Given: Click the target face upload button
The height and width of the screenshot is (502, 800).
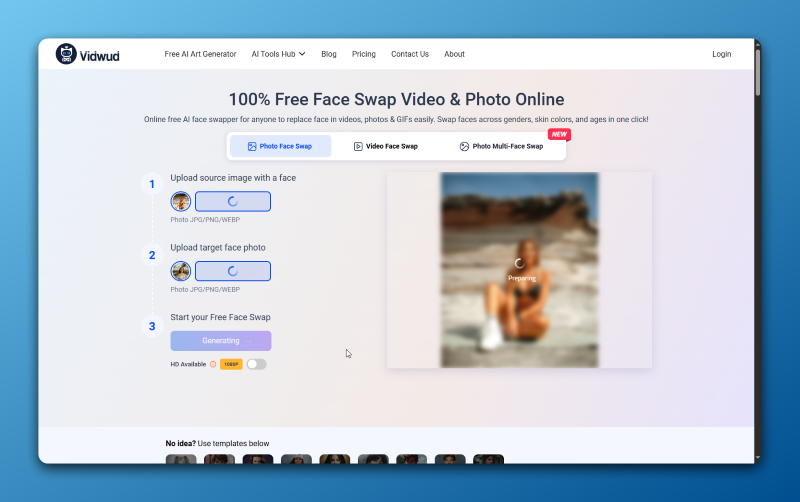Looking at the screenshot, I should pyautogui.click(x=233, y=271).
